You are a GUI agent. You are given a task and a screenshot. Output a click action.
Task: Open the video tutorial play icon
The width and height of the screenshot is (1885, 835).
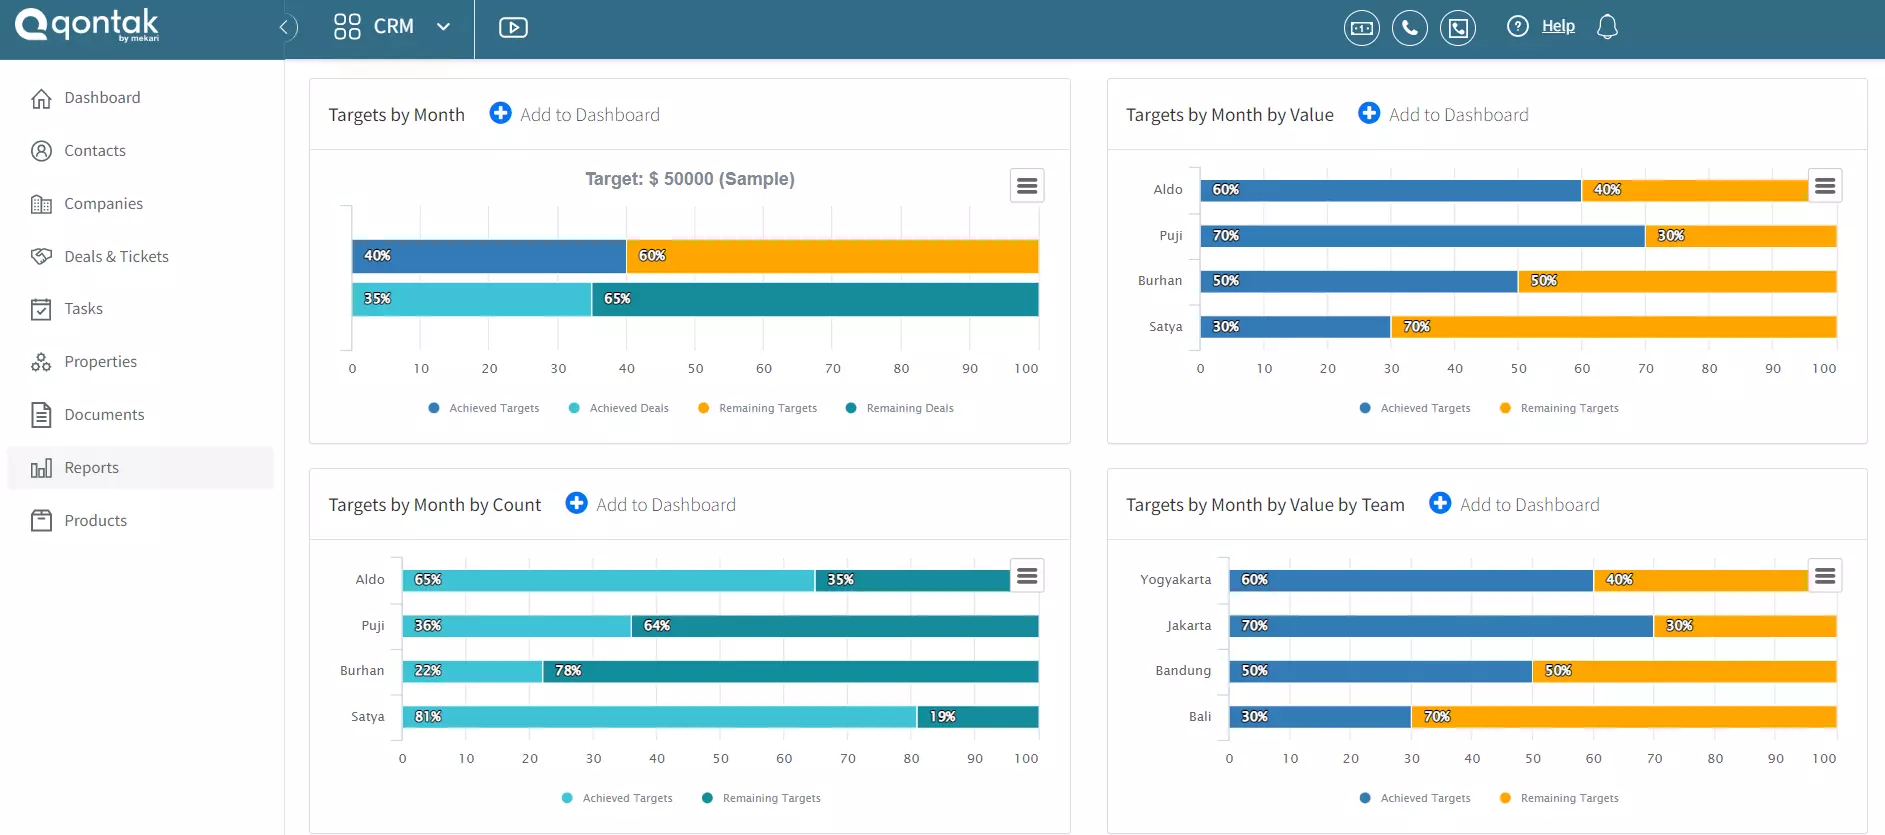[x=513, y=28]
